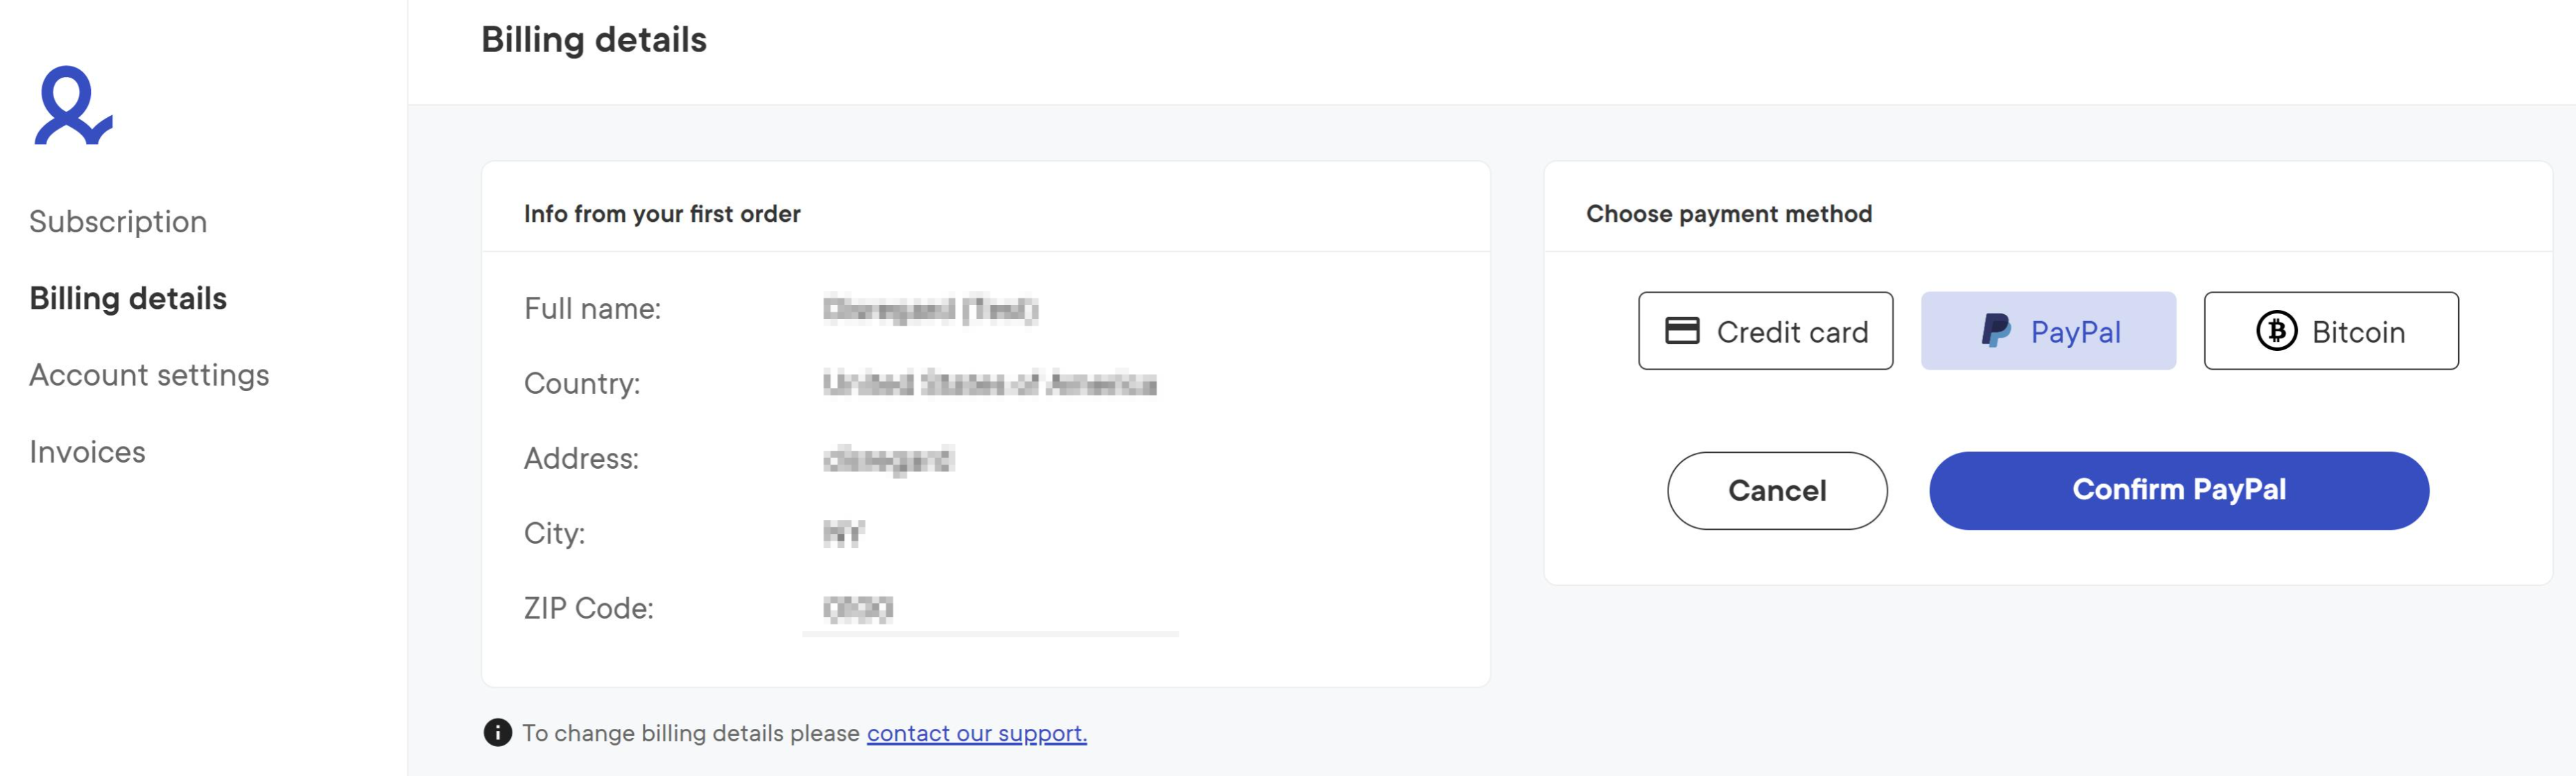This screenshot has width=2576, height=776.
Task: Click the Choose payment method heading
Action: pos(1729,214)
